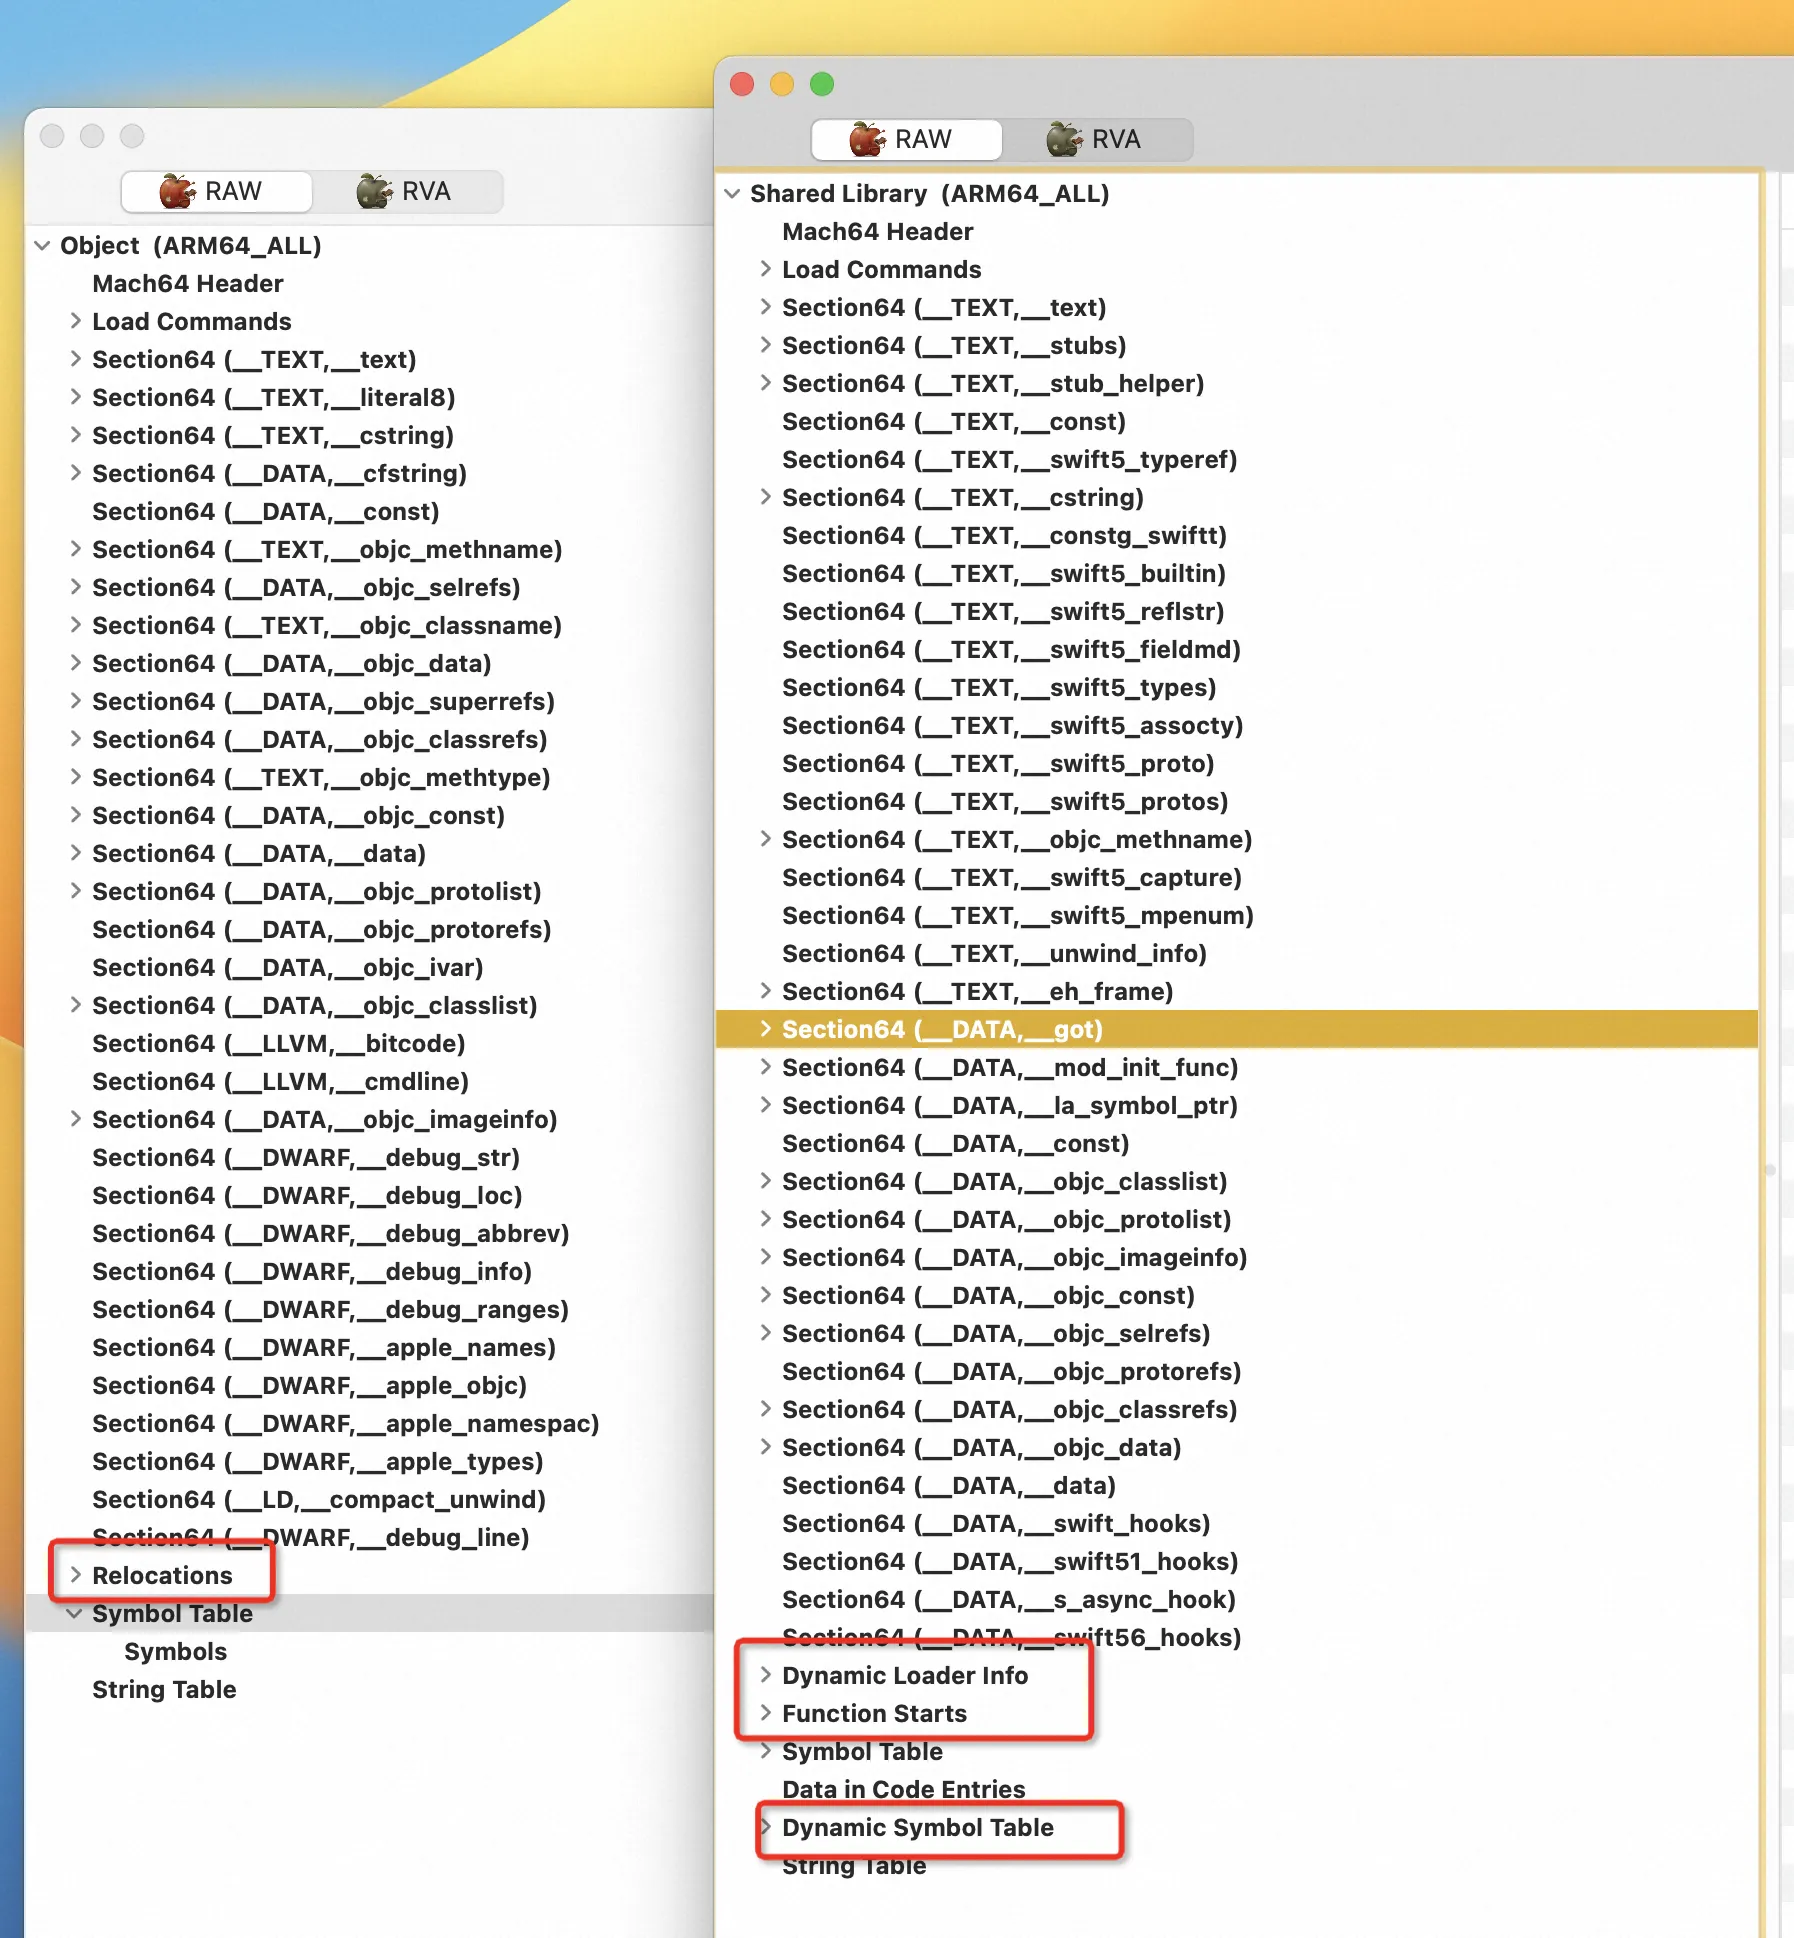Select String Table in the Shared Library window
Viewport: 1794px width, 1938px height.
click(854, 1865)
